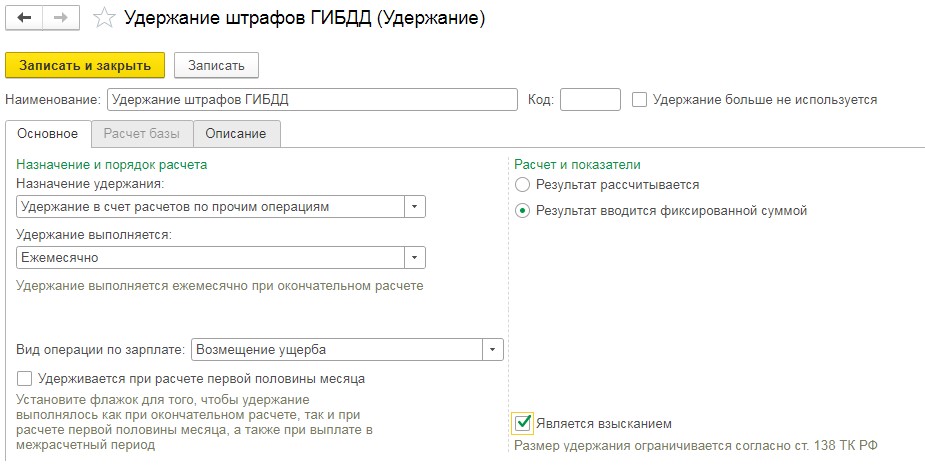Screen dimensions: 925x468
Task: Click the Наименование text field
Action: point(311,99)
